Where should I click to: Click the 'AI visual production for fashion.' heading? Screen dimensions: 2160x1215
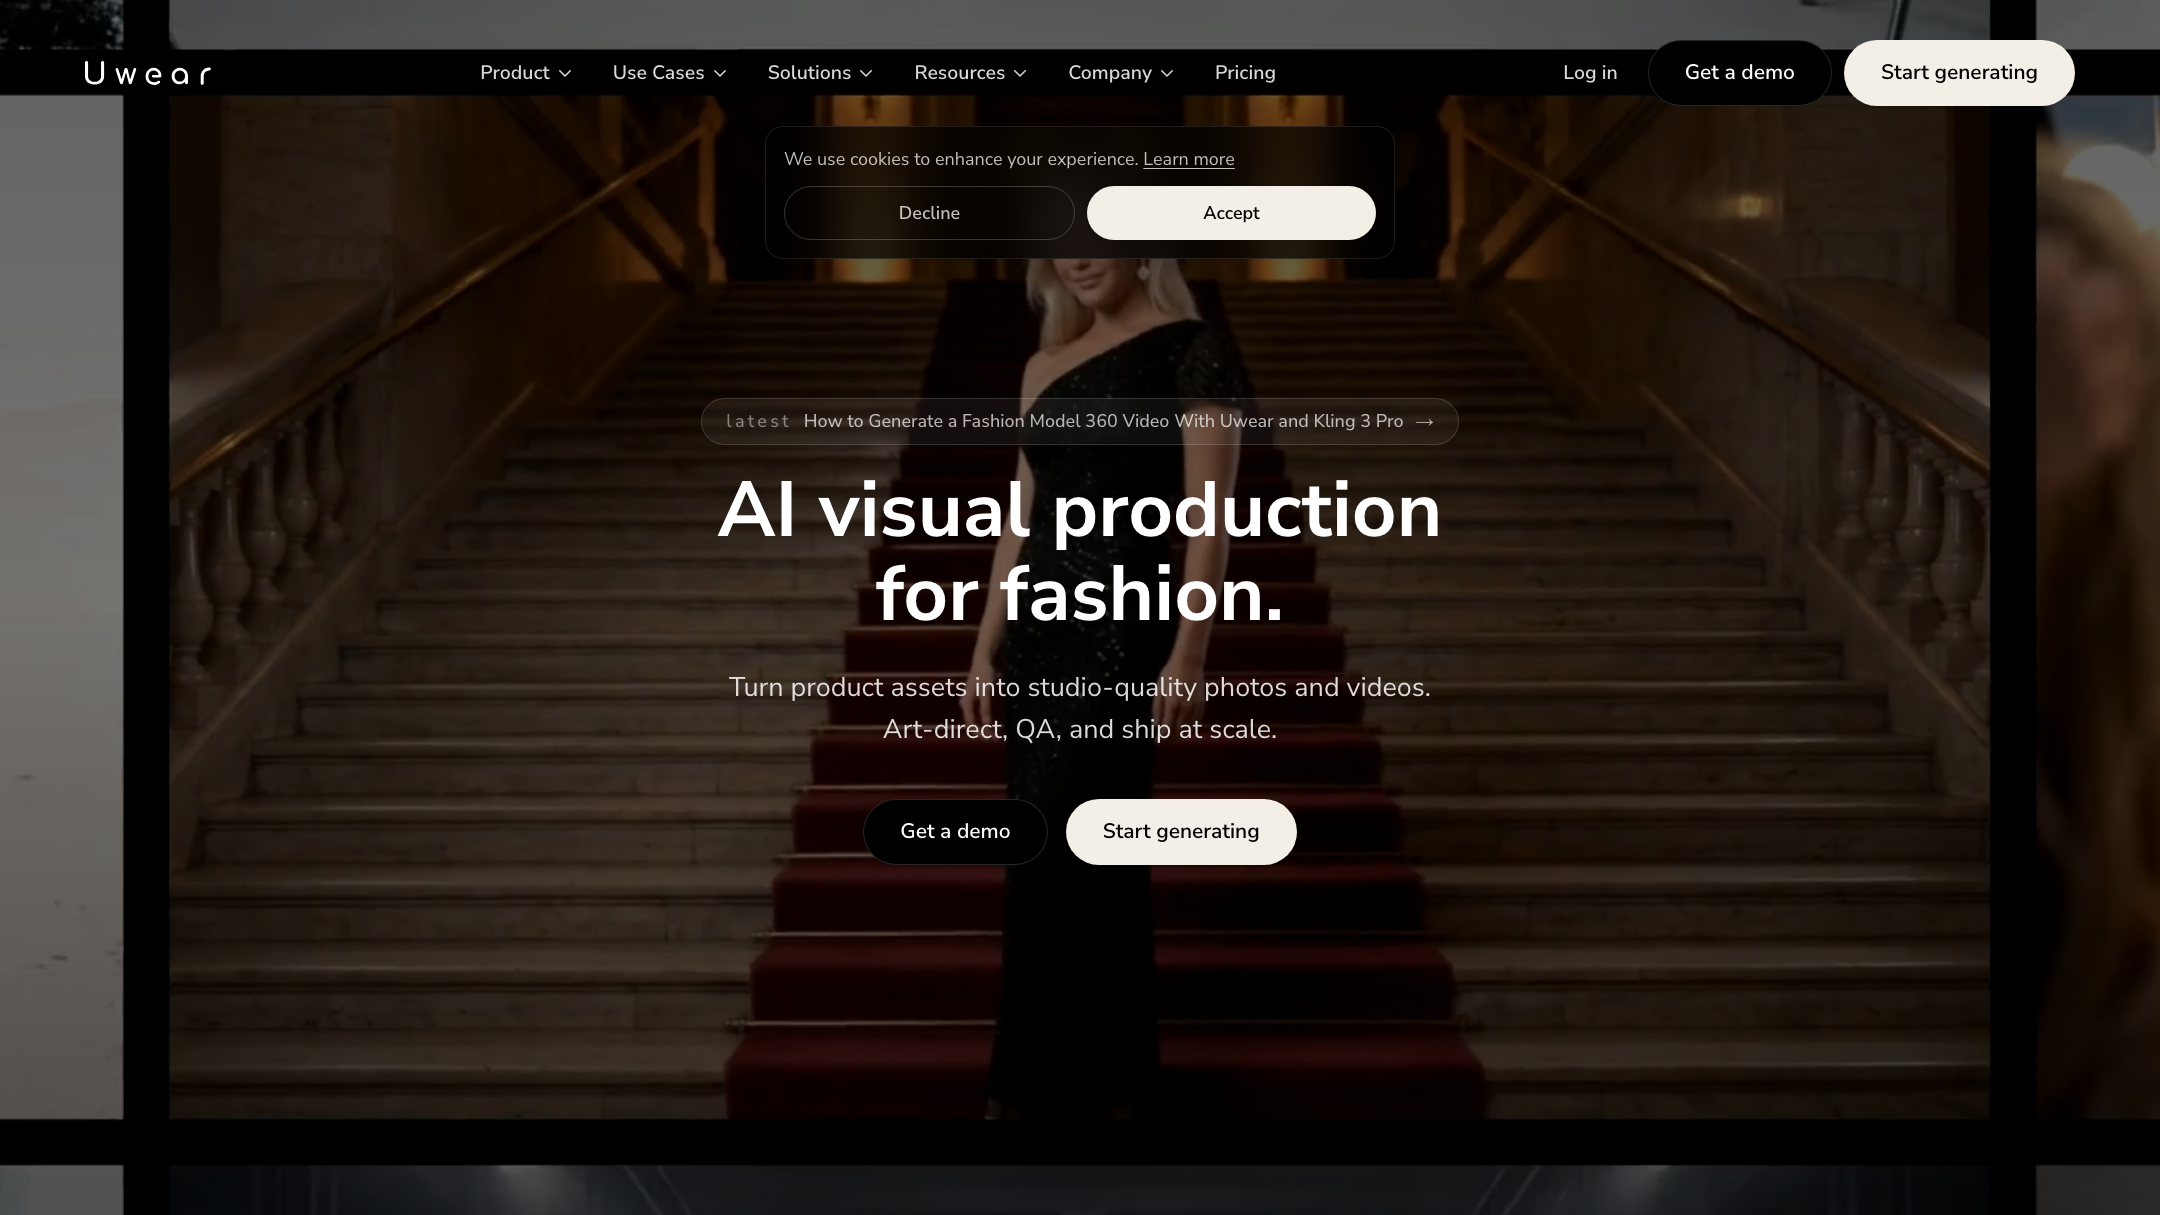pos(1080,552)
